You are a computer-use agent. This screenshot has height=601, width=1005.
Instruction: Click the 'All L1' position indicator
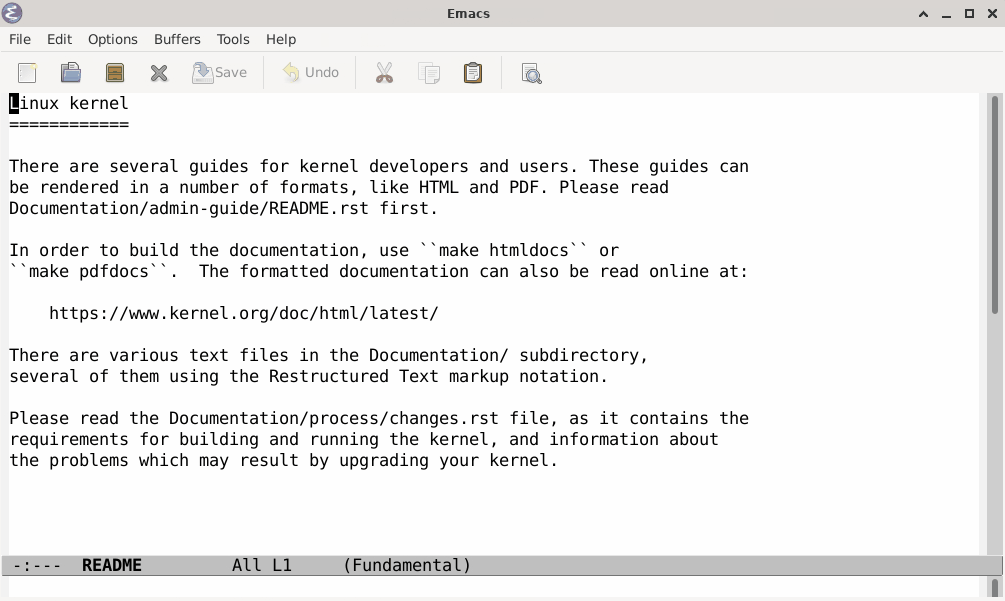[262, 565]
